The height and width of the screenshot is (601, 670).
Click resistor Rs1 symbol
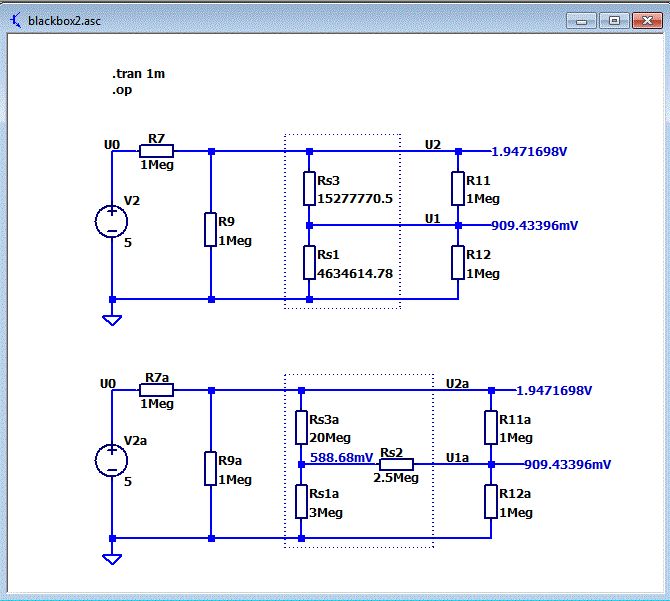309,263
